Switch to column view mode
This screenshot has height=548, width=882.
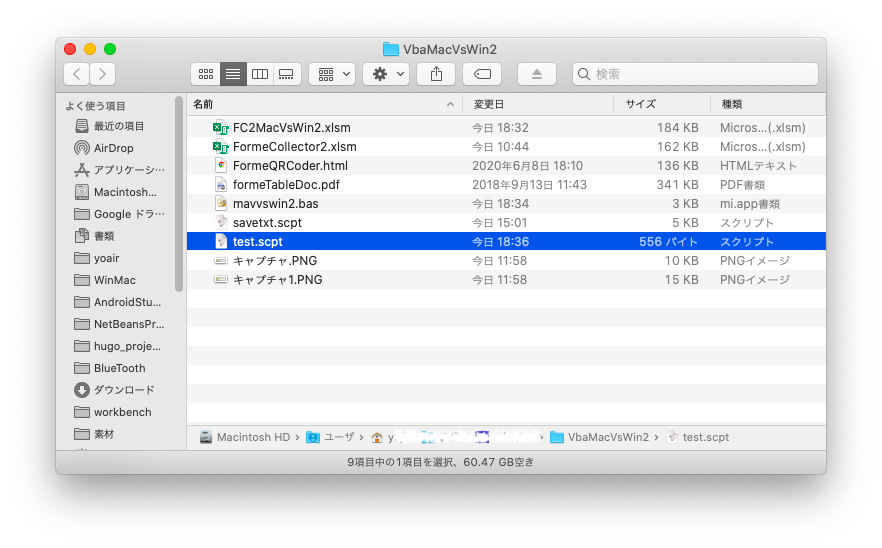pyautogui.click(x=259, y=74)
